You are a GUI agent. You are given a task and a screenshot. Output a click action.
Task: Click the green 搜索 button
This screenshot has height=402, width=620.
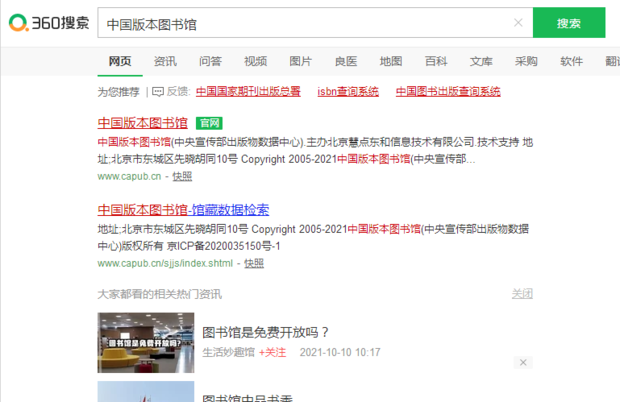(569, 23)
